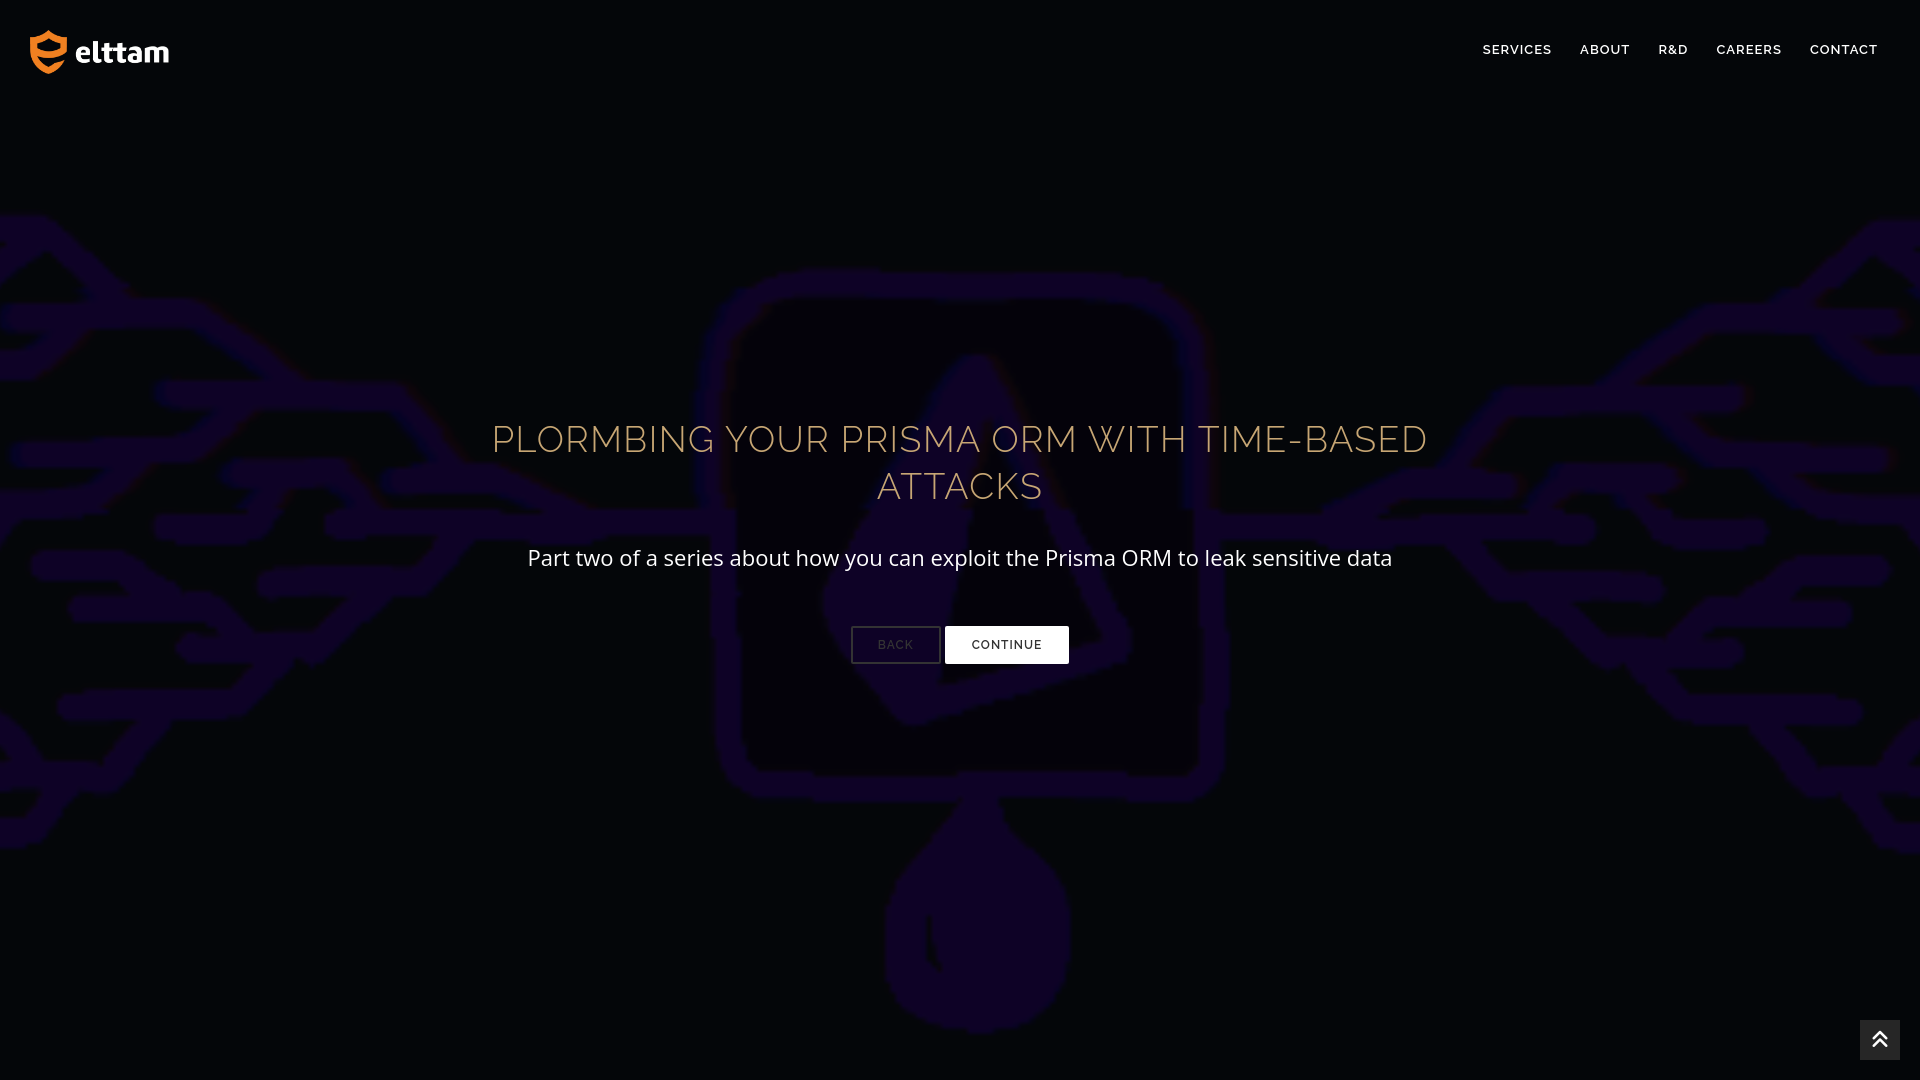Open the CAREERS page

[1749, 49]
